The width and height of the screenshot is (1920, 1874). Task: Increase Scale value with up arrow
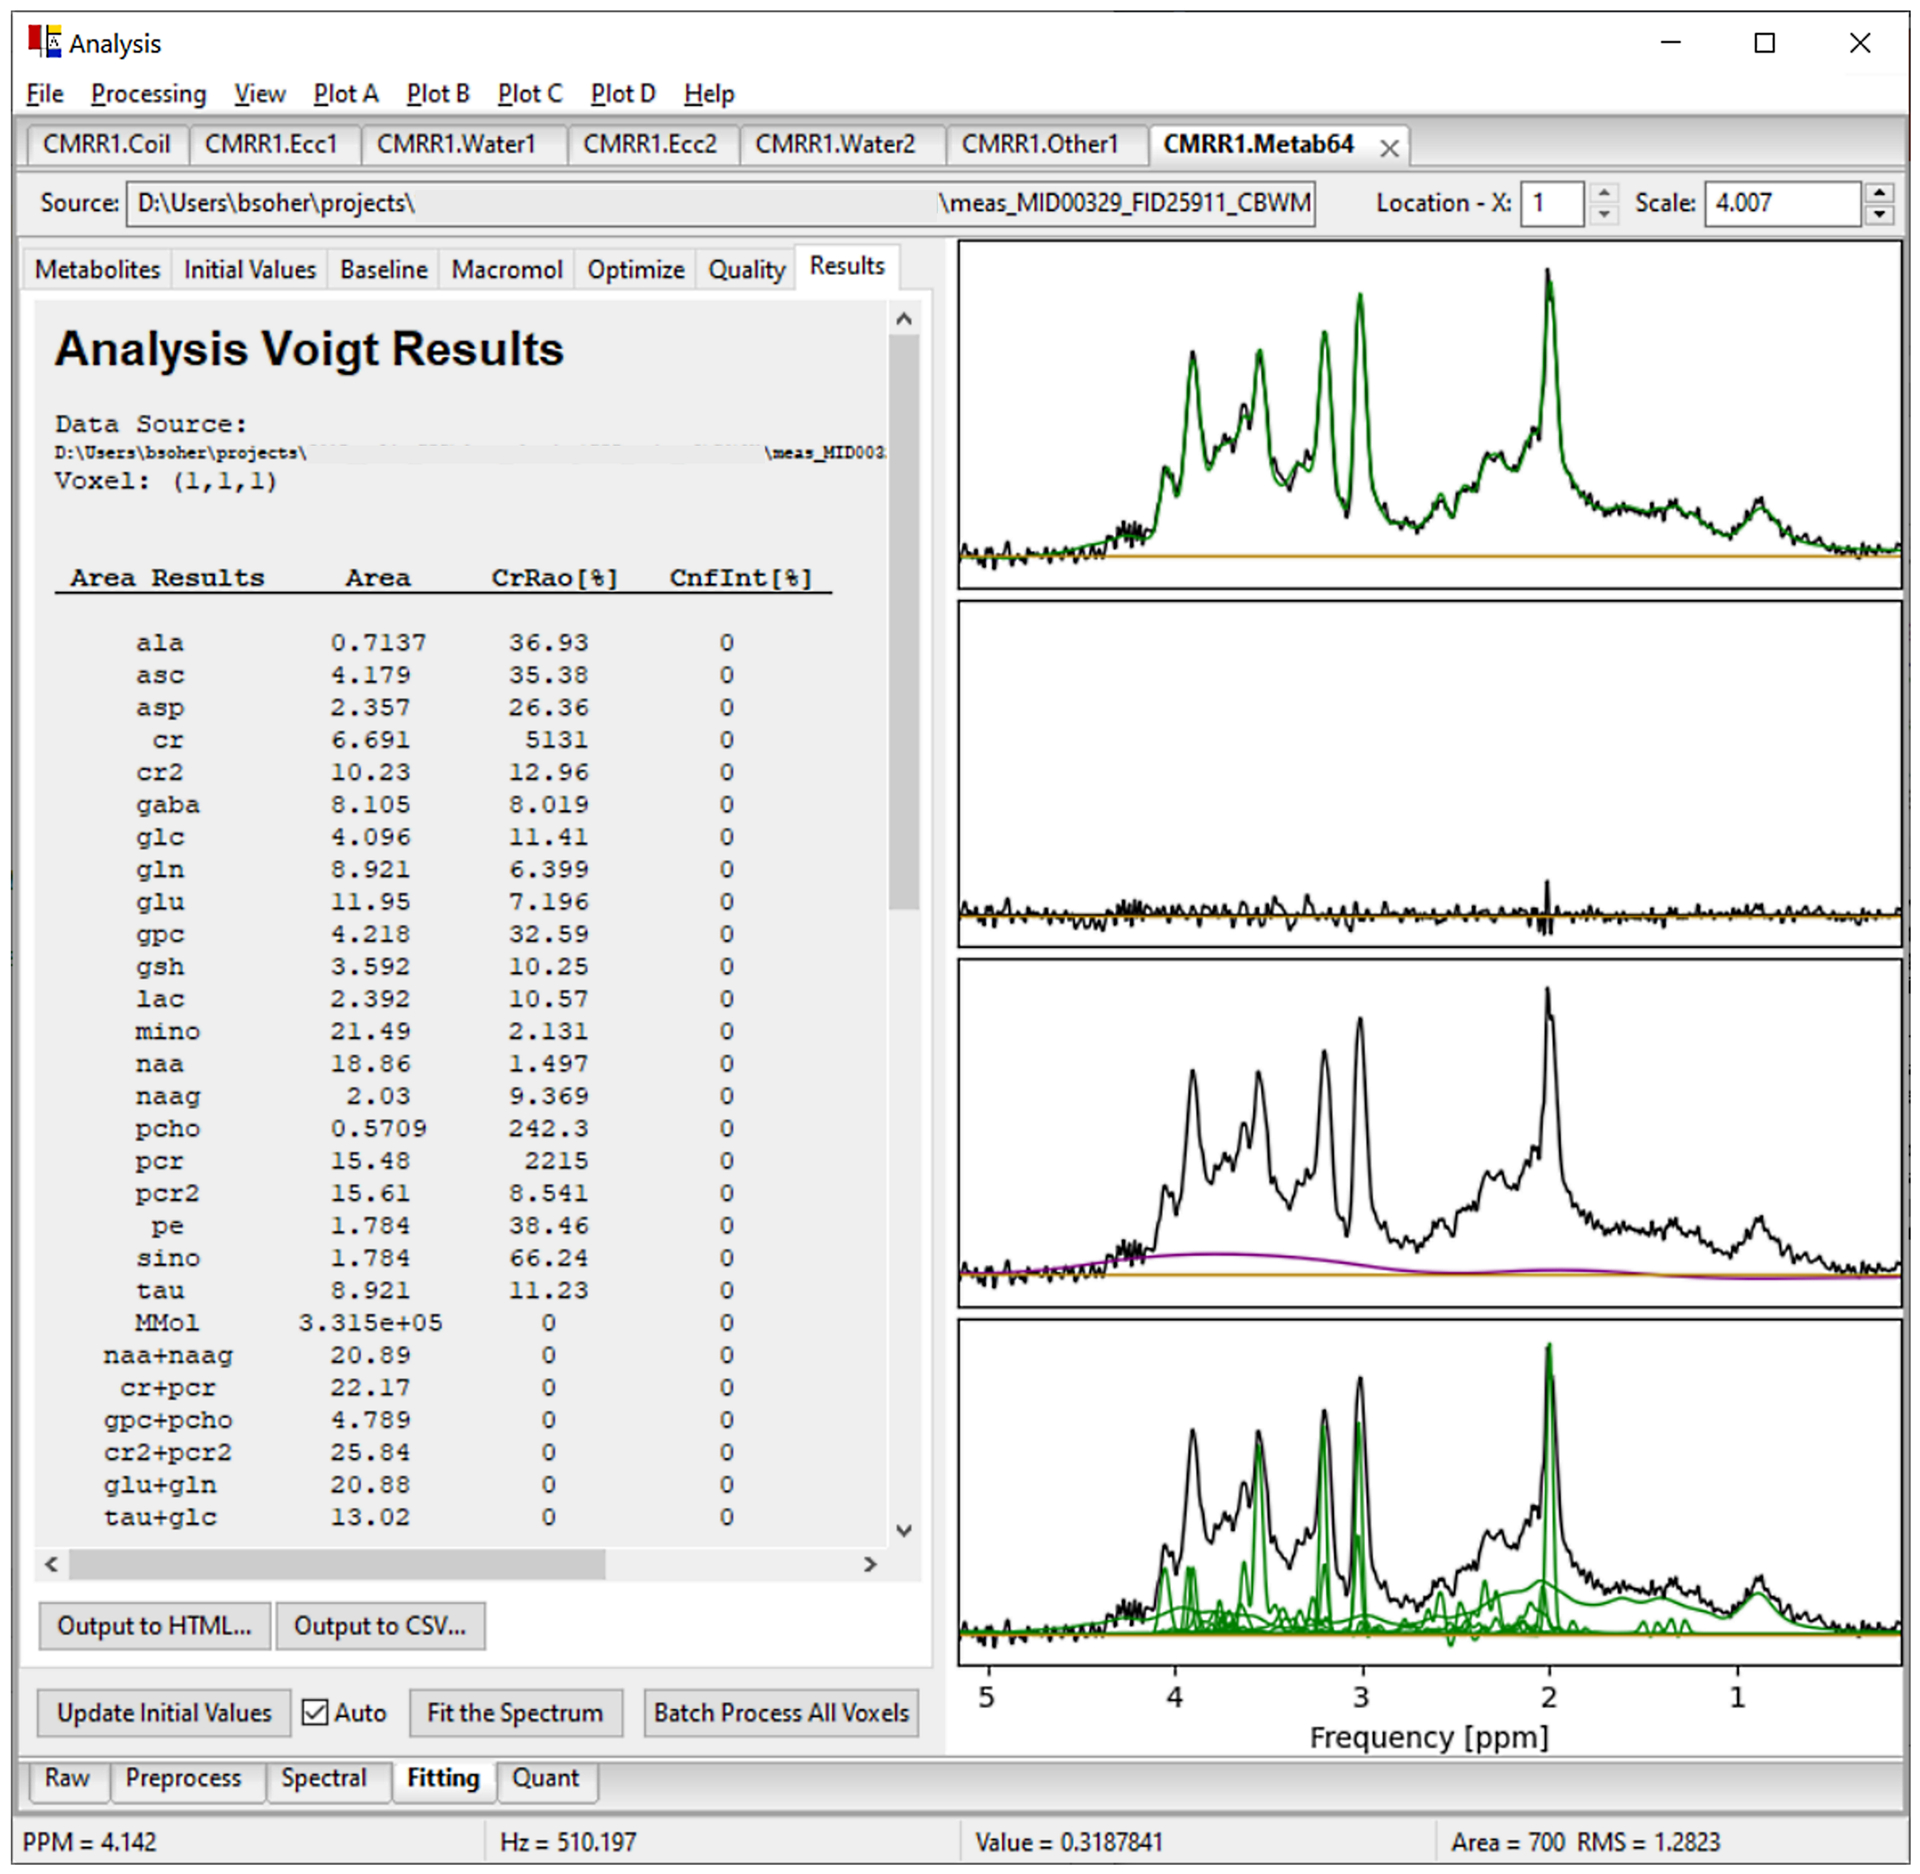pos(1879,192)
